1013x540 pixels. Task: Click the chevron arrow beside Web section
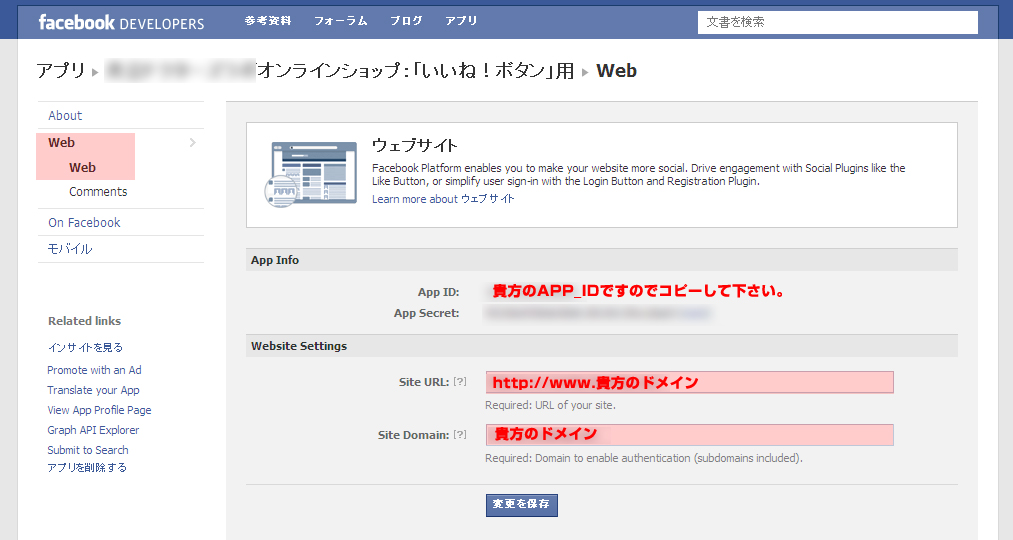193,143
